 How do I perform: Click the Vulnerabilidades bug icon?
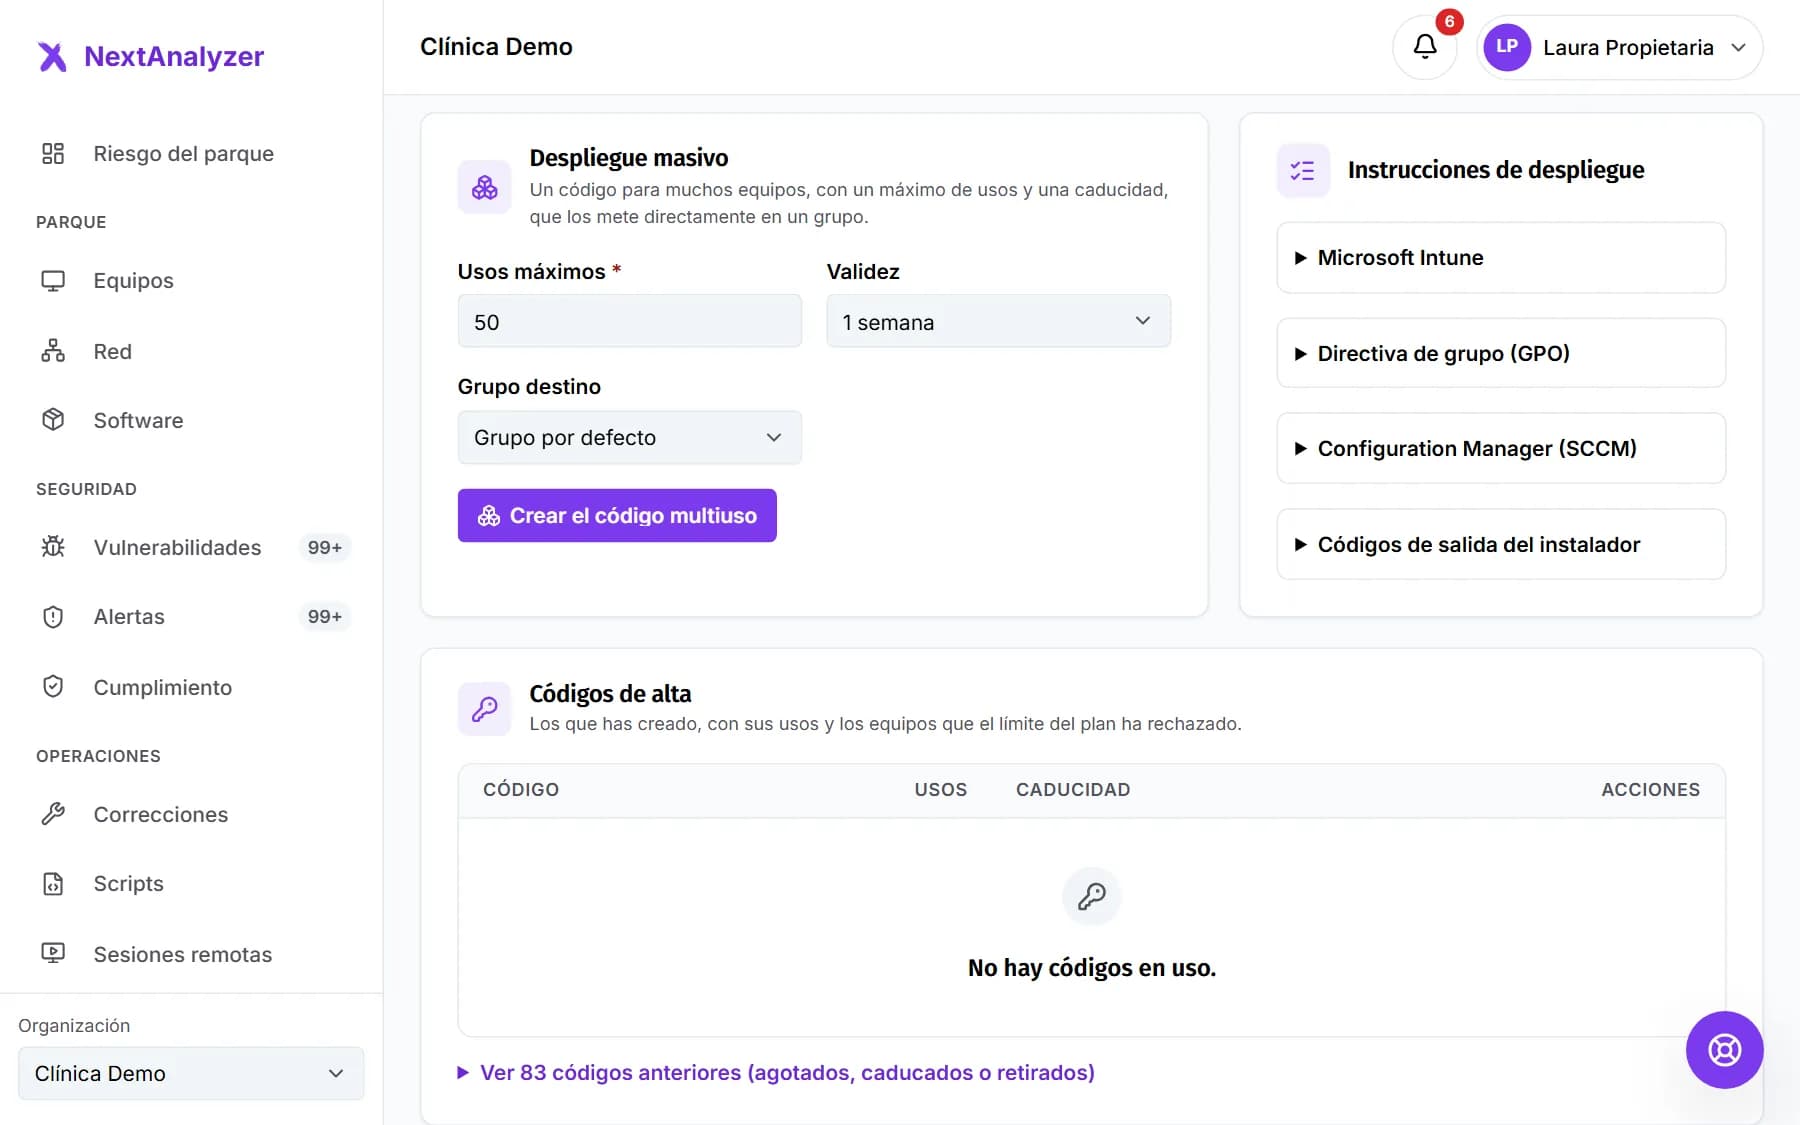pos(53,547)
